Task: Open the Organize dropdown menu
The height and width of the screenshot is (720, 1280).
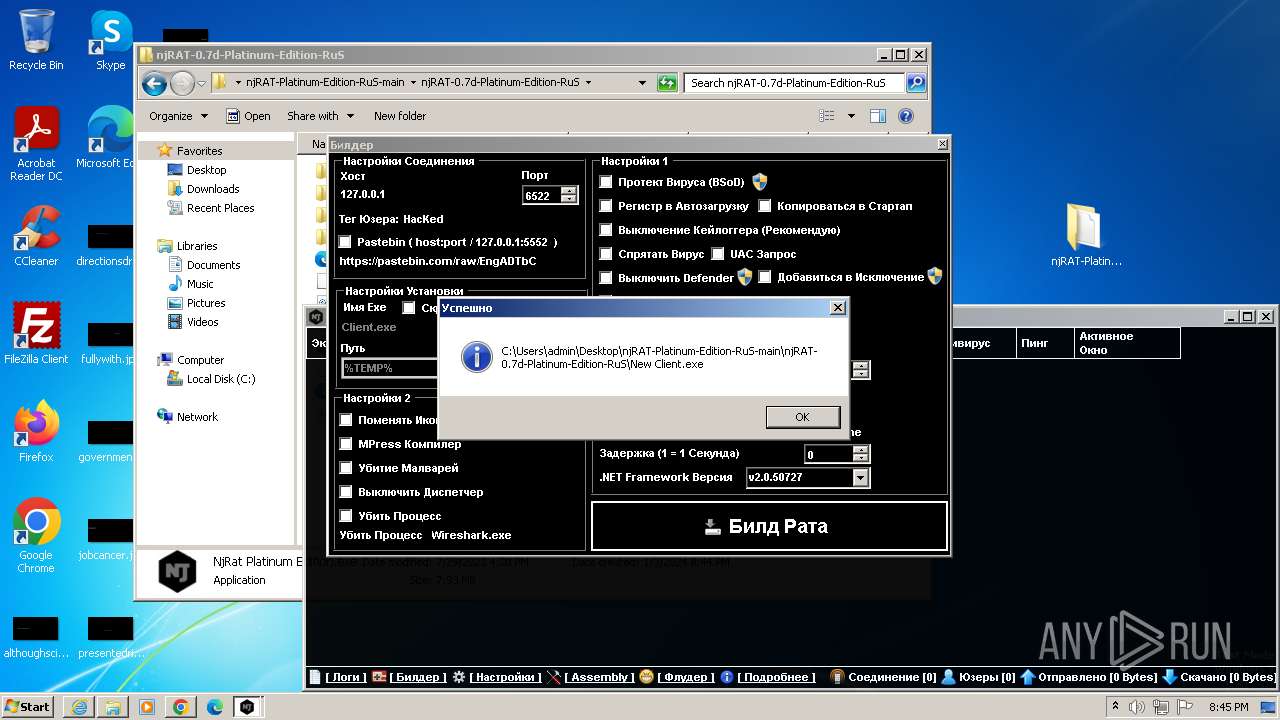Action: [x=178, y=116]
